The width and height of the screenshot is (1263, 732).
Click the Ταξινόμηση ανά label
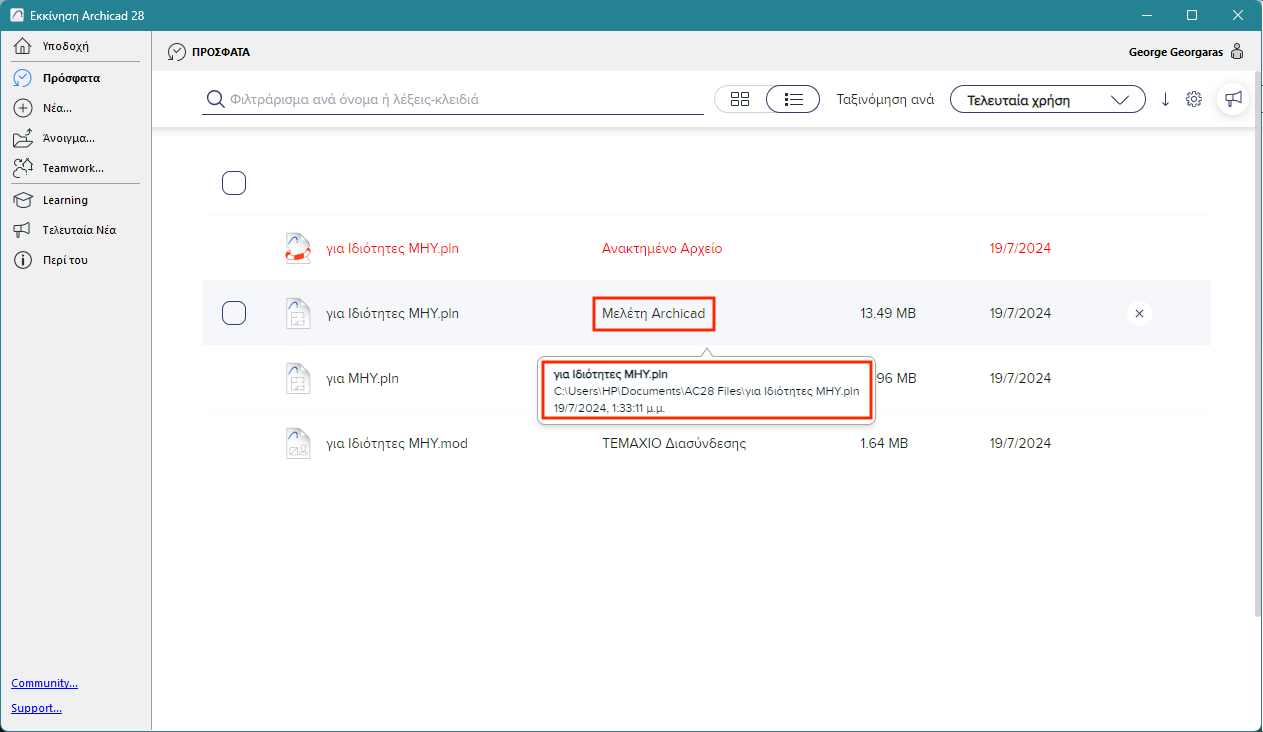885,99
